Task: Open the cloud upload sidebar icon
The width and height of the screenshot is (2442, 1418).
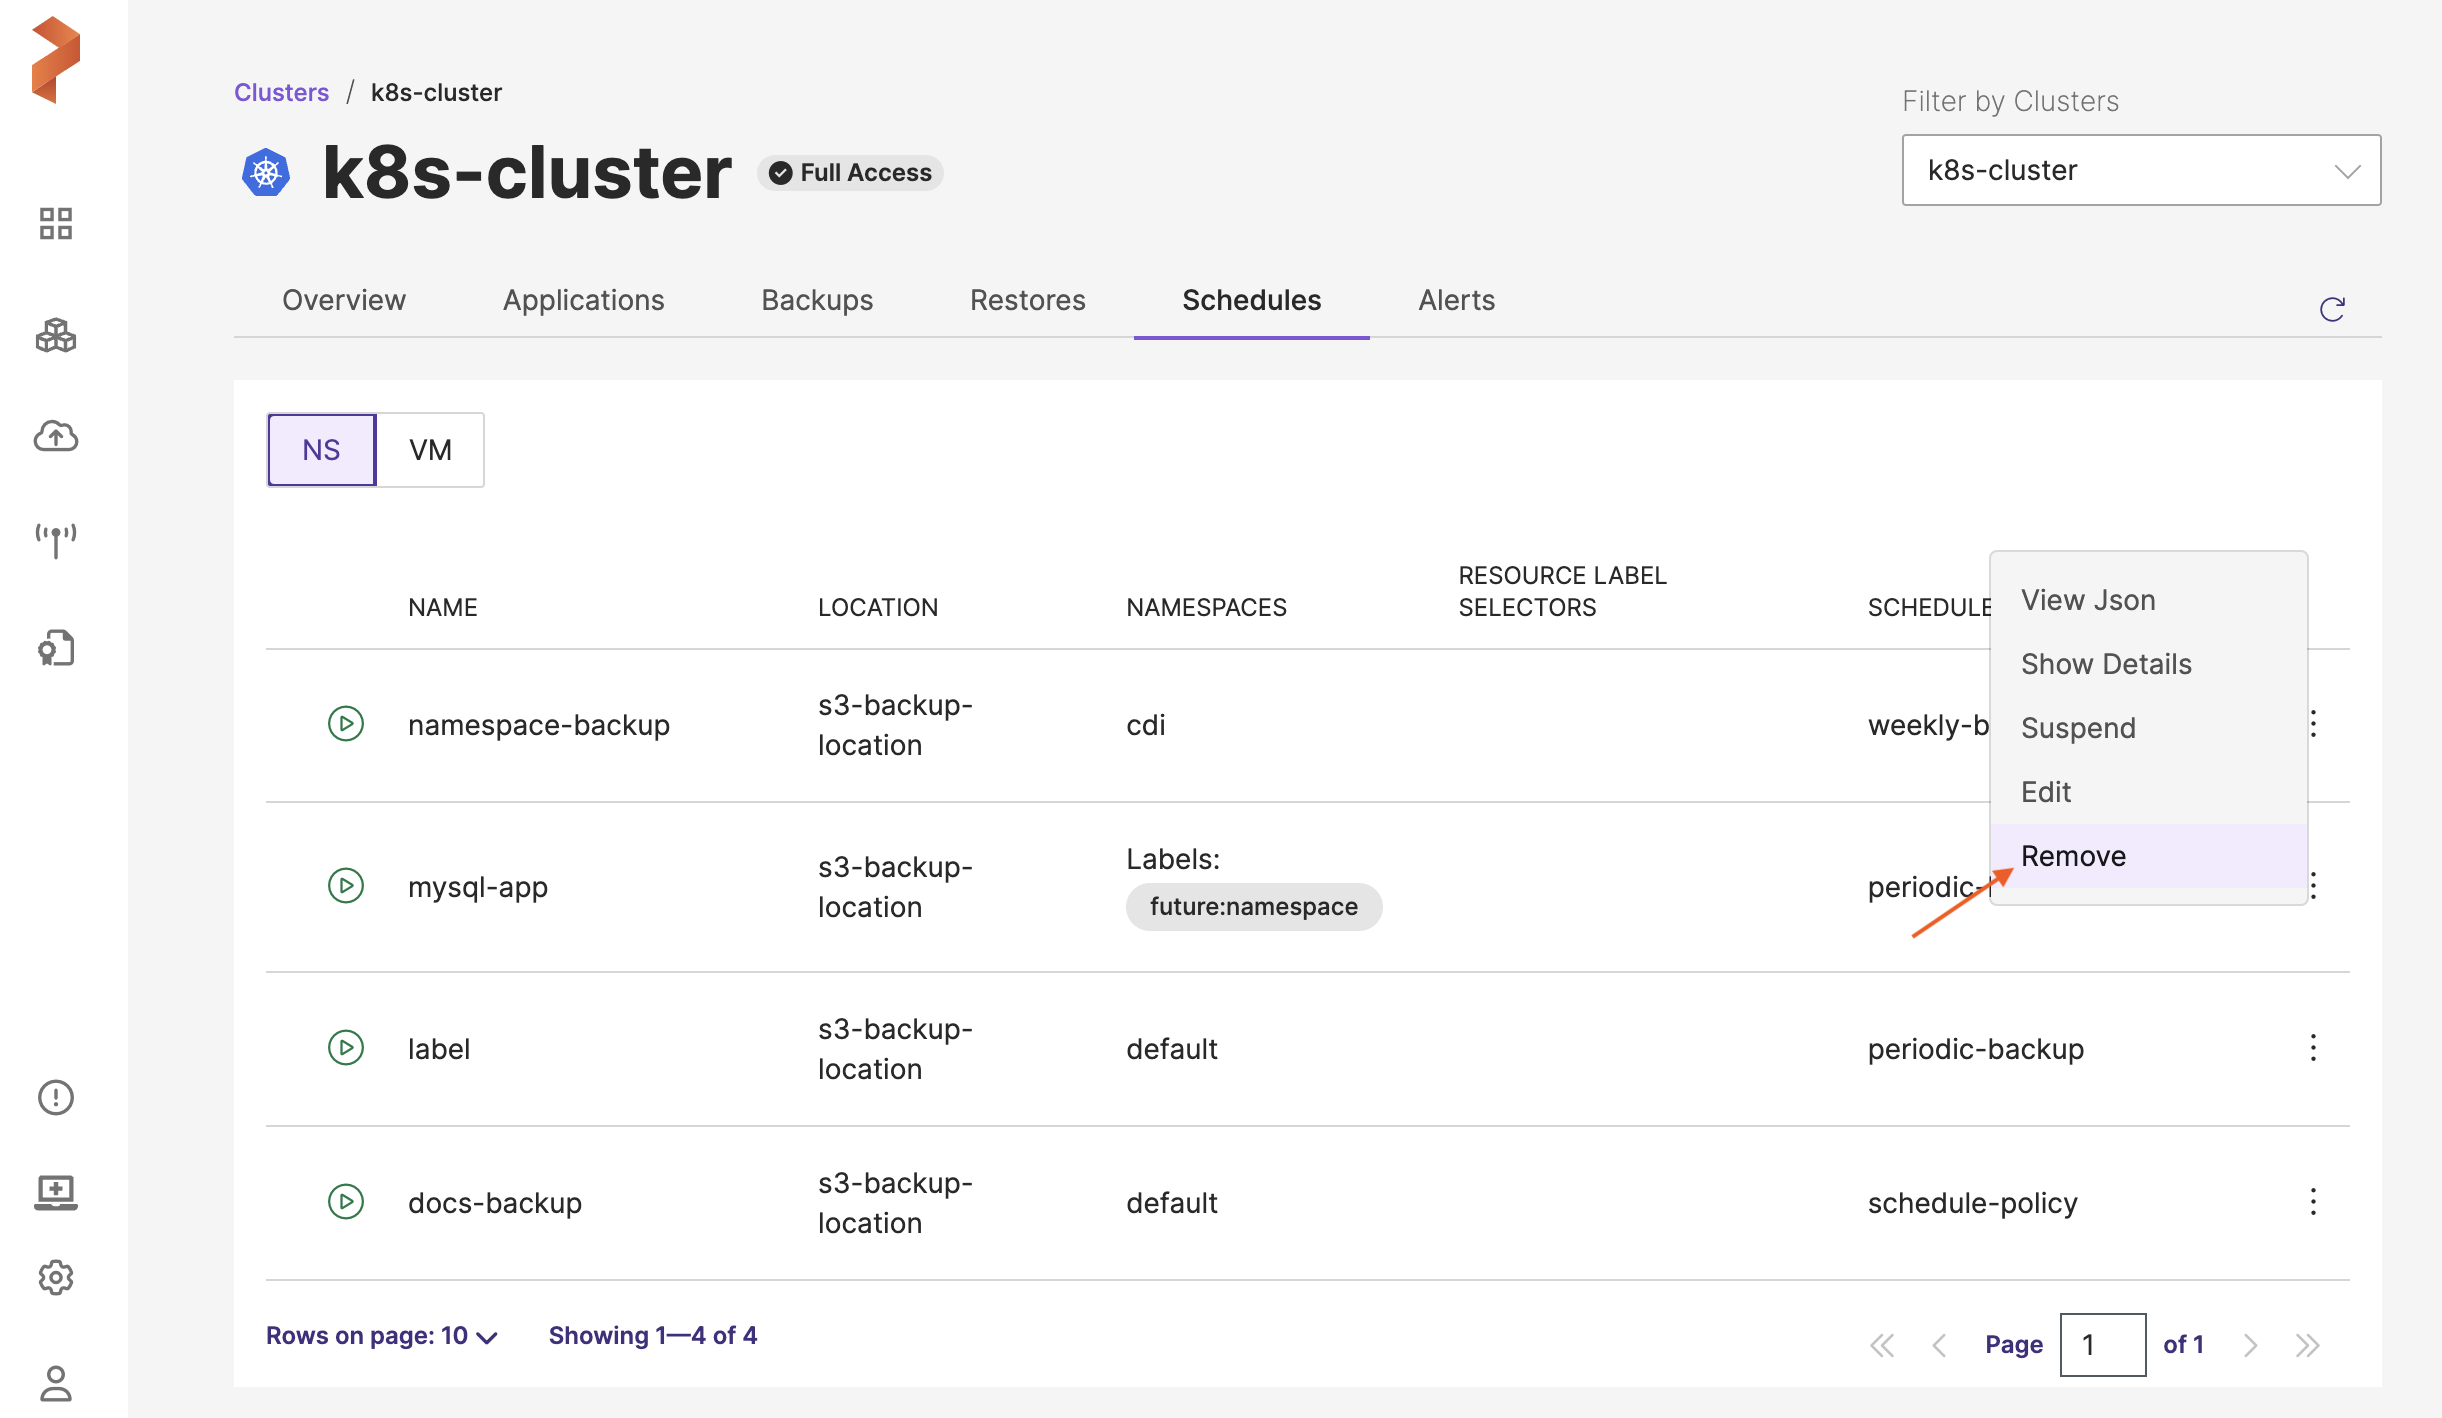Action: click(x=56, y=436)
